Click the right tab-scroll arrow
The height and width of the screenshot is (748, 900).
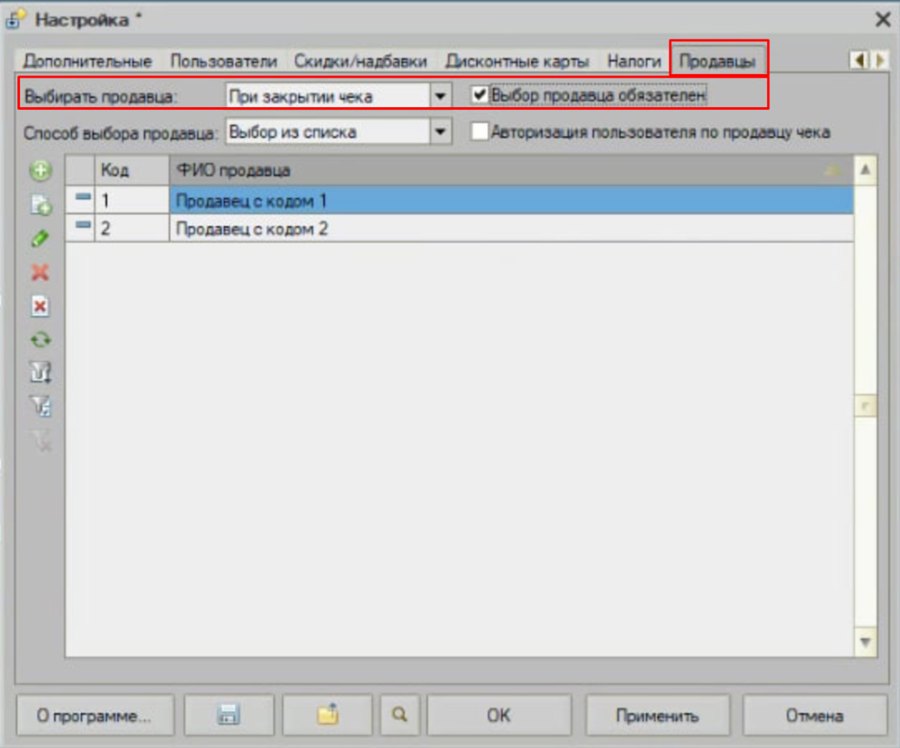[x=879, y=60]
